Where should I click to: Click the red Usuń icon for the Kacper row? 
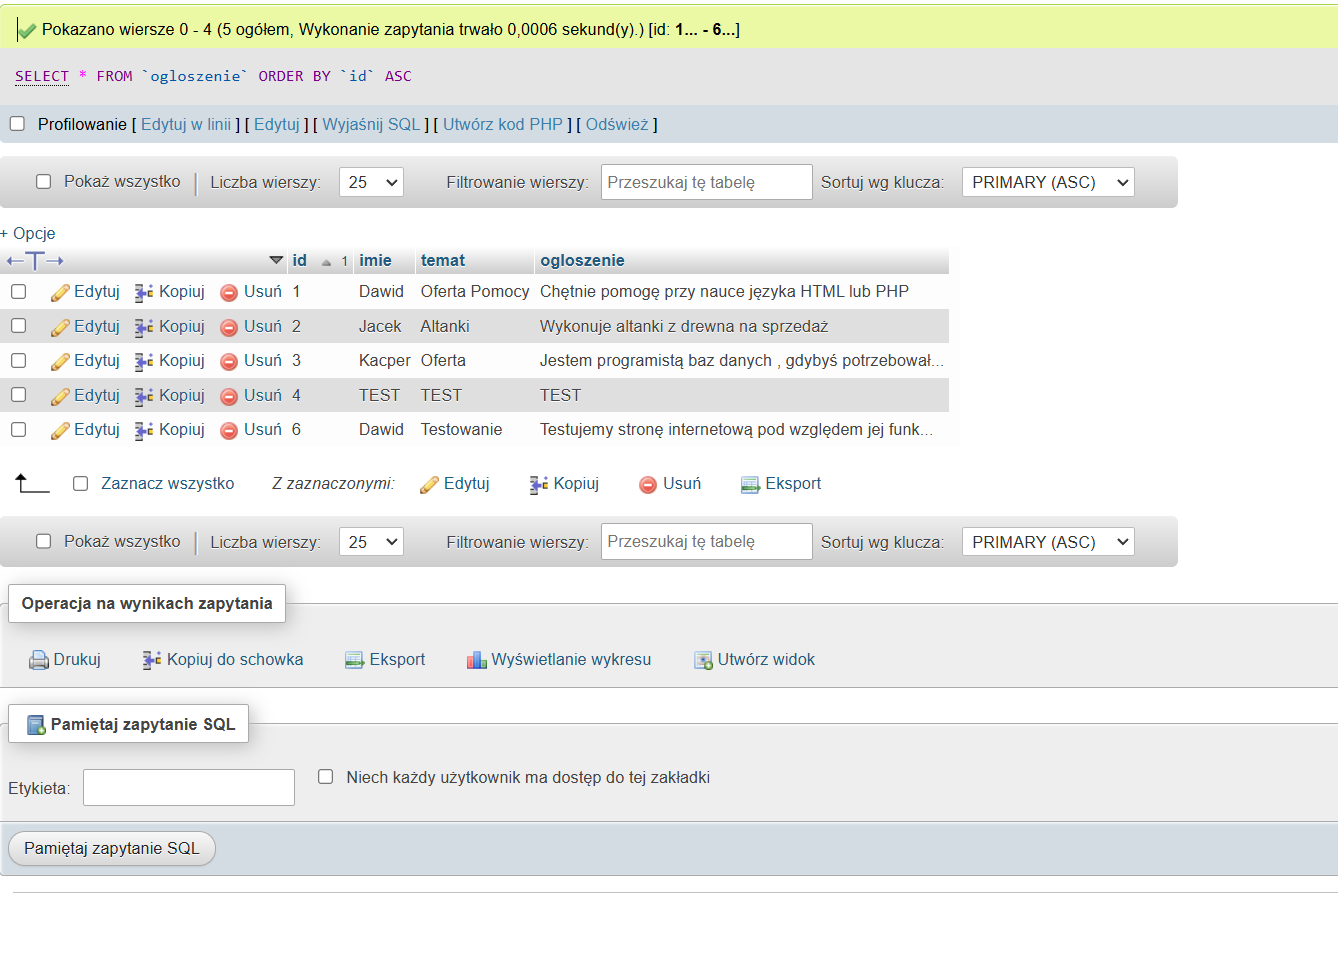[x=229, y=361]
